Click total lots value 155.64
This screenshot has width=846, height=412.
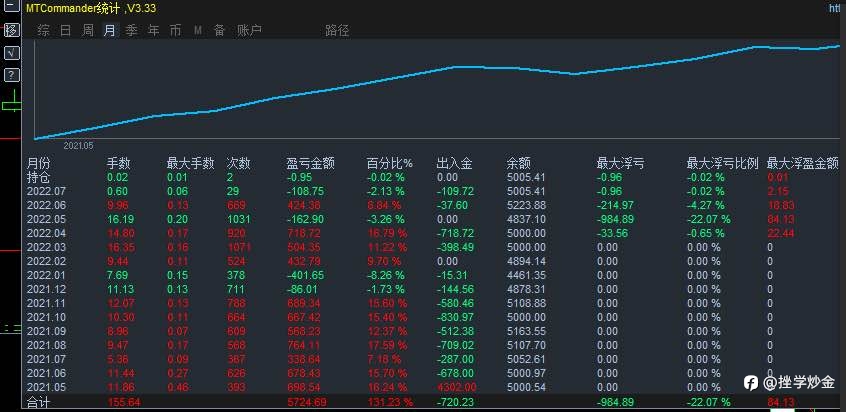click(125, 402)
